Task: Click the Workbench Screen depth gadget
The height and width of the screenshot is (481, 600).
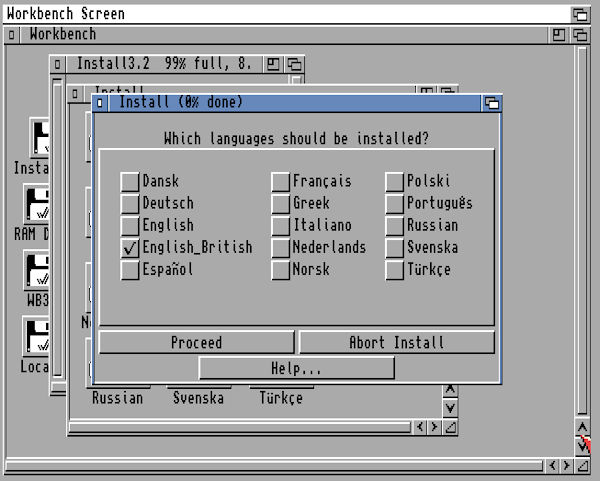Action: coord(580,14)
